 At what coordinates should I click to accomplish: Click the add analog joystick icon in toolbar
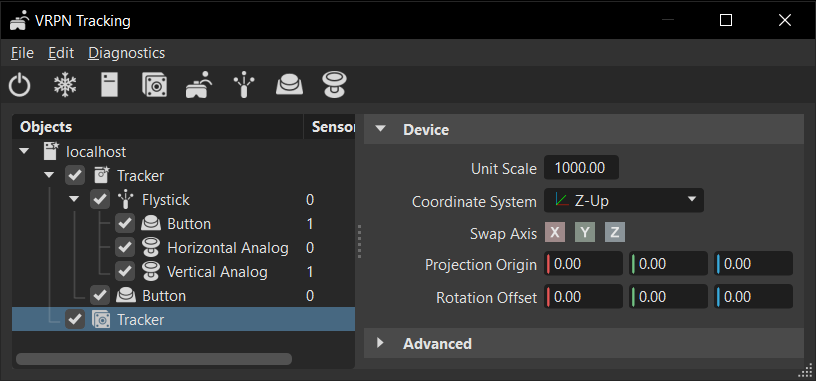pyautogui.click(x=335, y=85)
